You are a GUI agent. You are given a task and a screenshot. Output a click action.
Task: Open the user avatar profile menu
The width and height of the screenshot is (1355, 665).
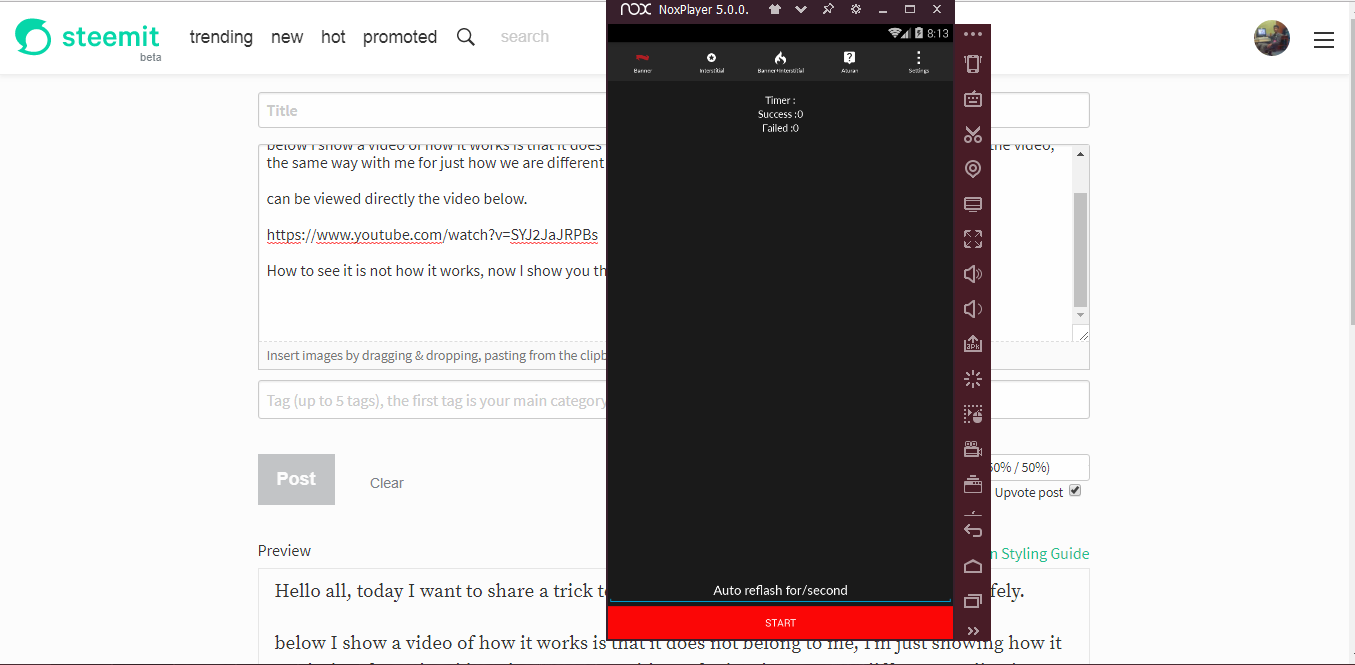tap(1272, 38)
